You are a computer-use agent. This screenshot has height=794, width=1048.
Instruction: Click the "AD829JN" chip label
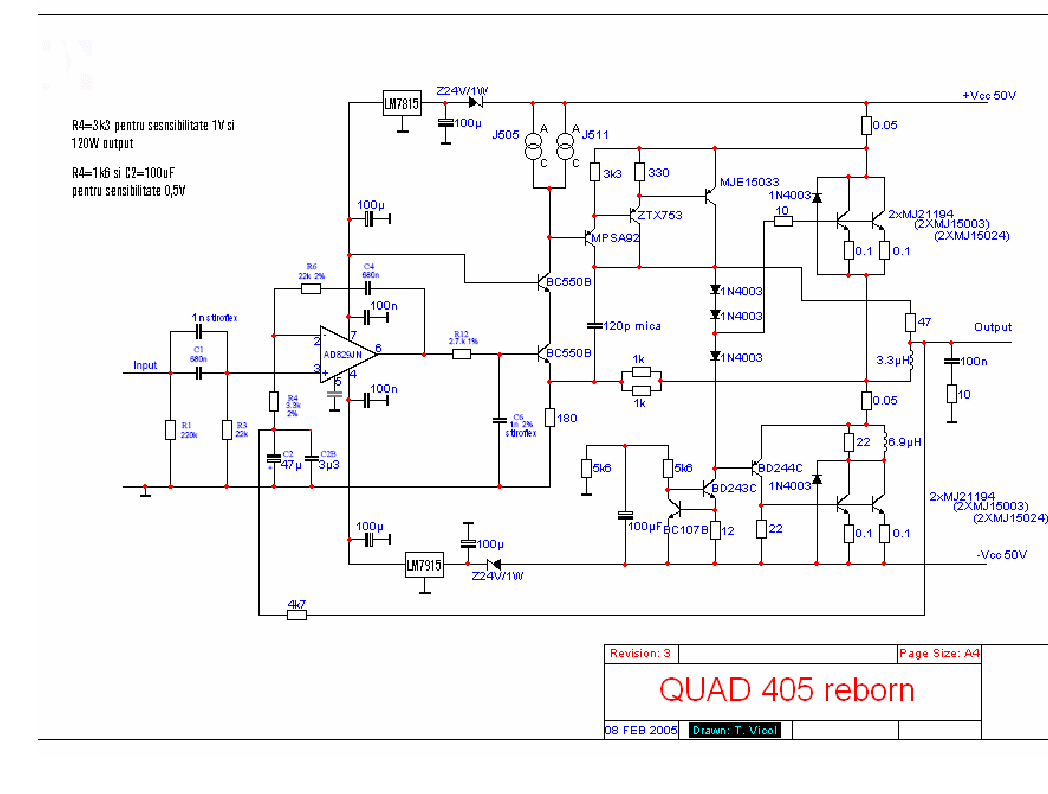click(x=342, y=354)
